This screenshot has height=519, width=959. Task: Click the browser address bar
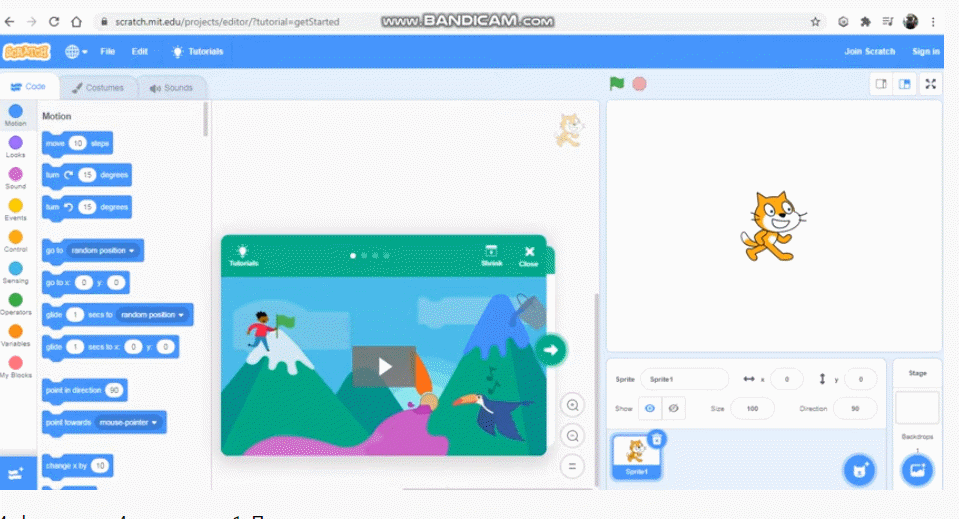point(459,21)
